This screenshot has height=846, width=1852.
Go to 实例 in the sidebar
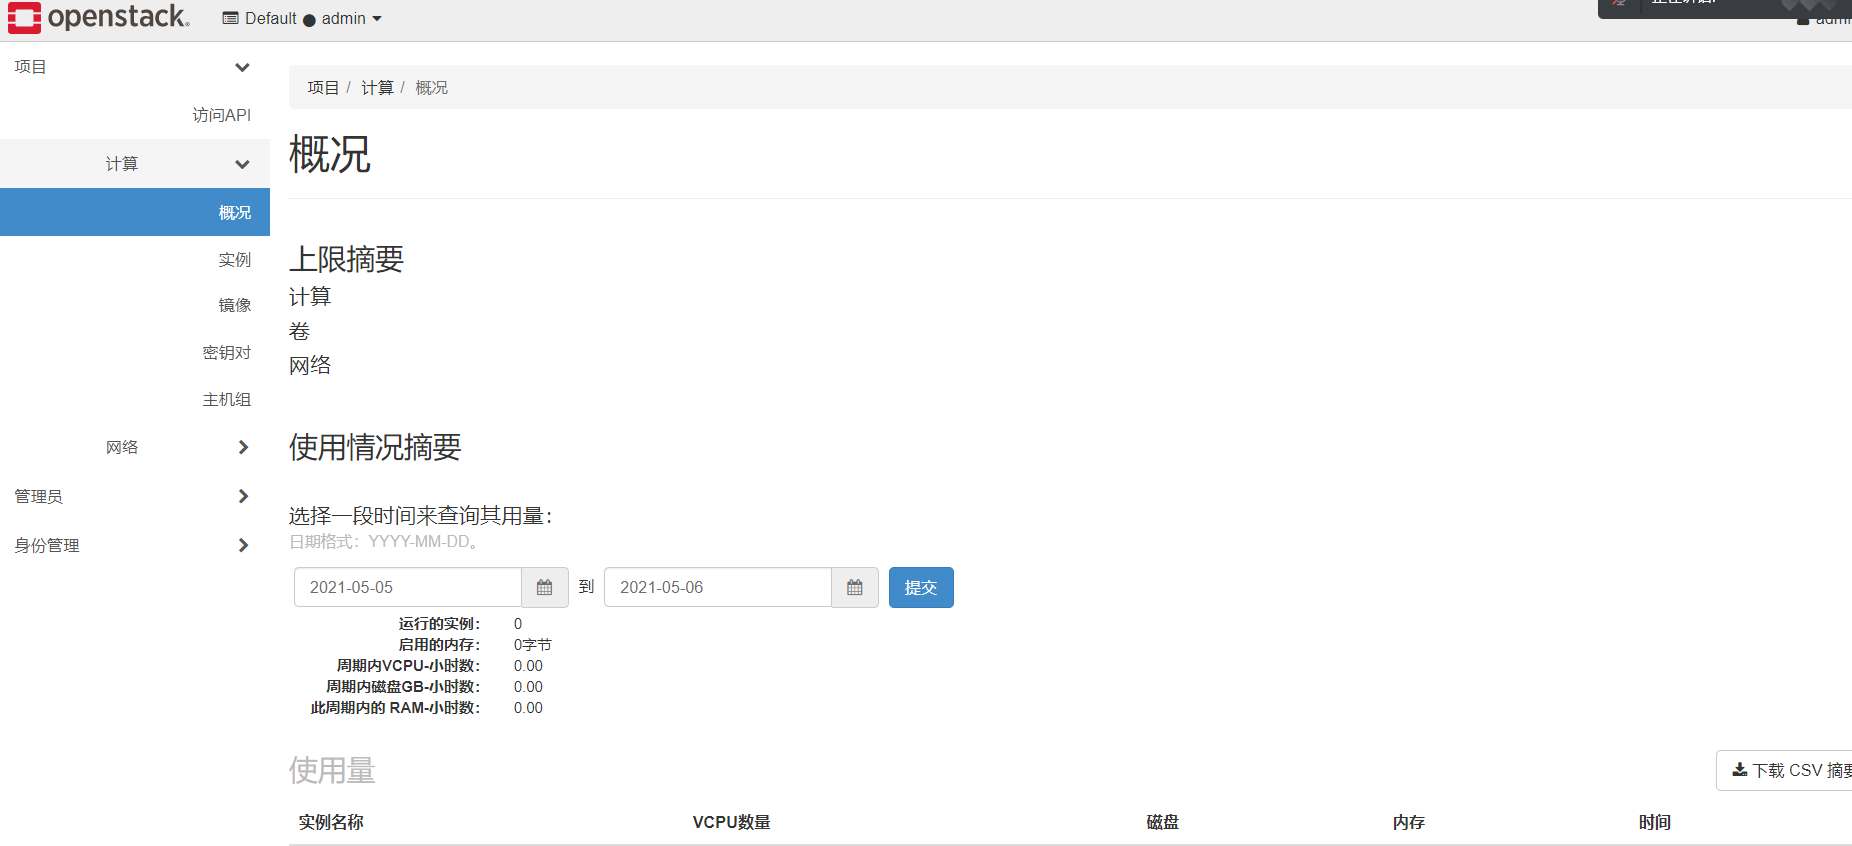click(x=235, y=260)
